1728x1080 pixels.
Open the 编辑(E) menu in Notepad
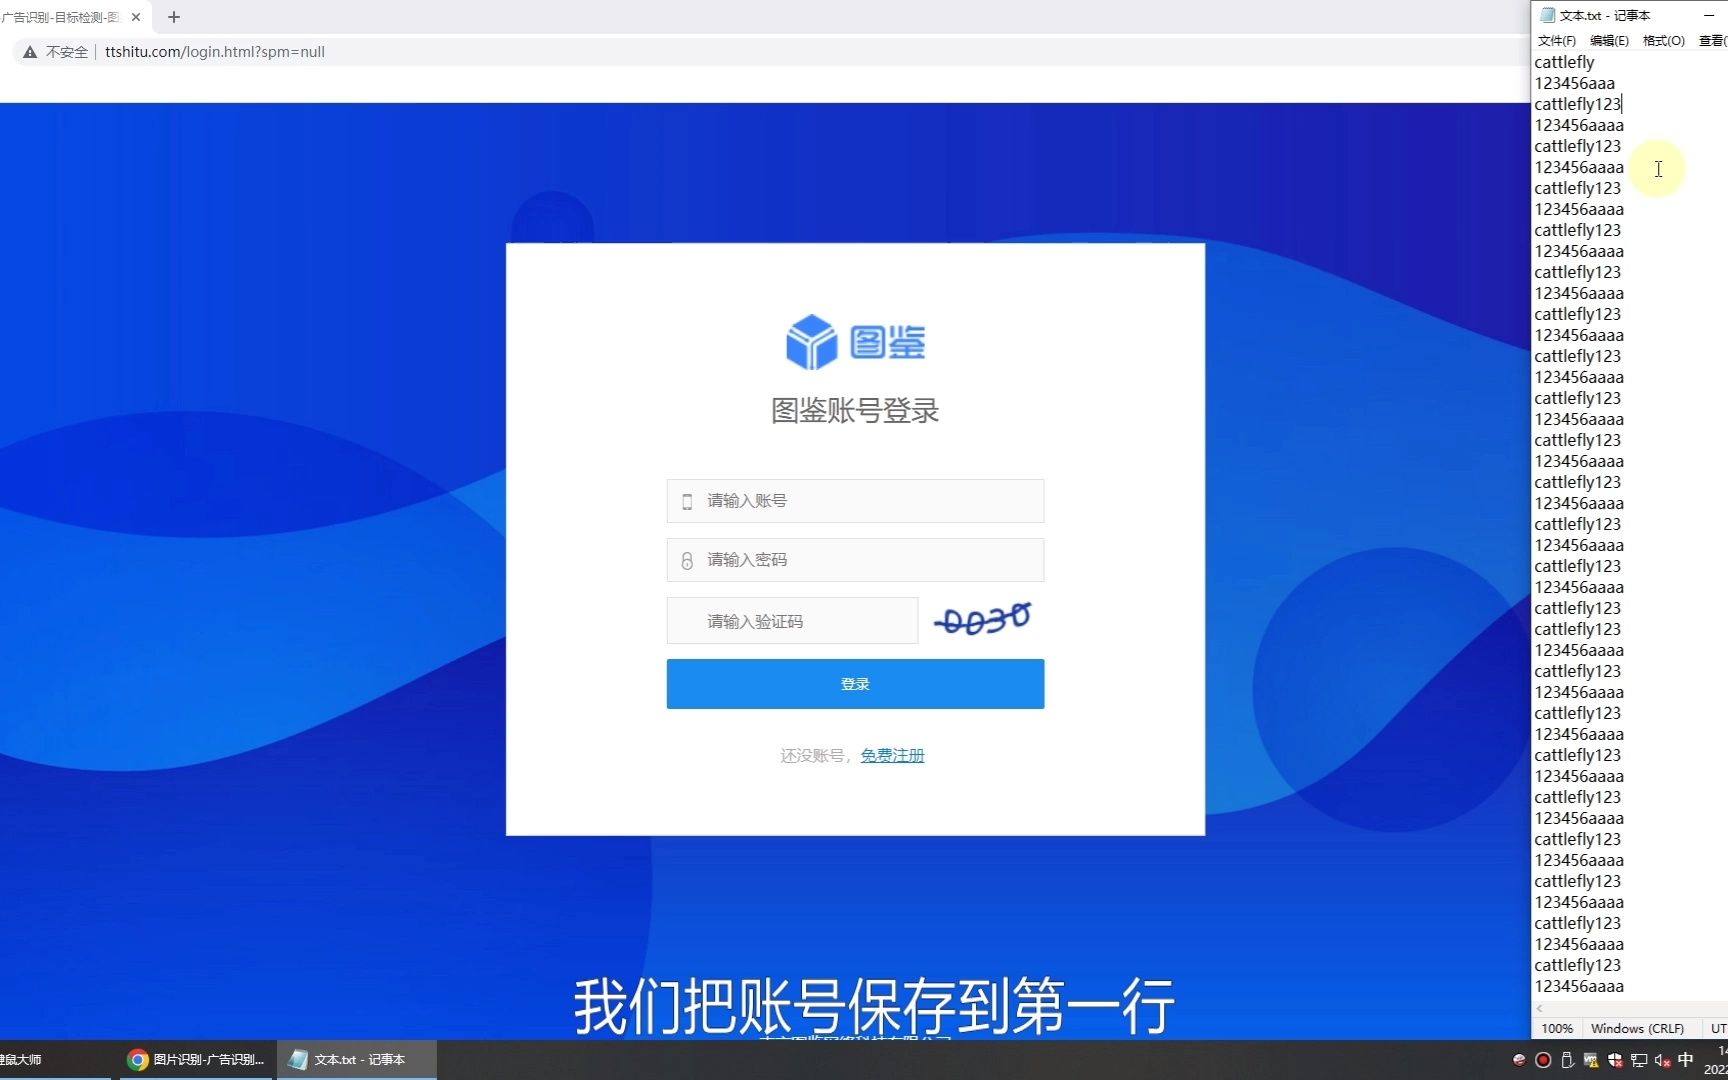(x=1609, y=41)
